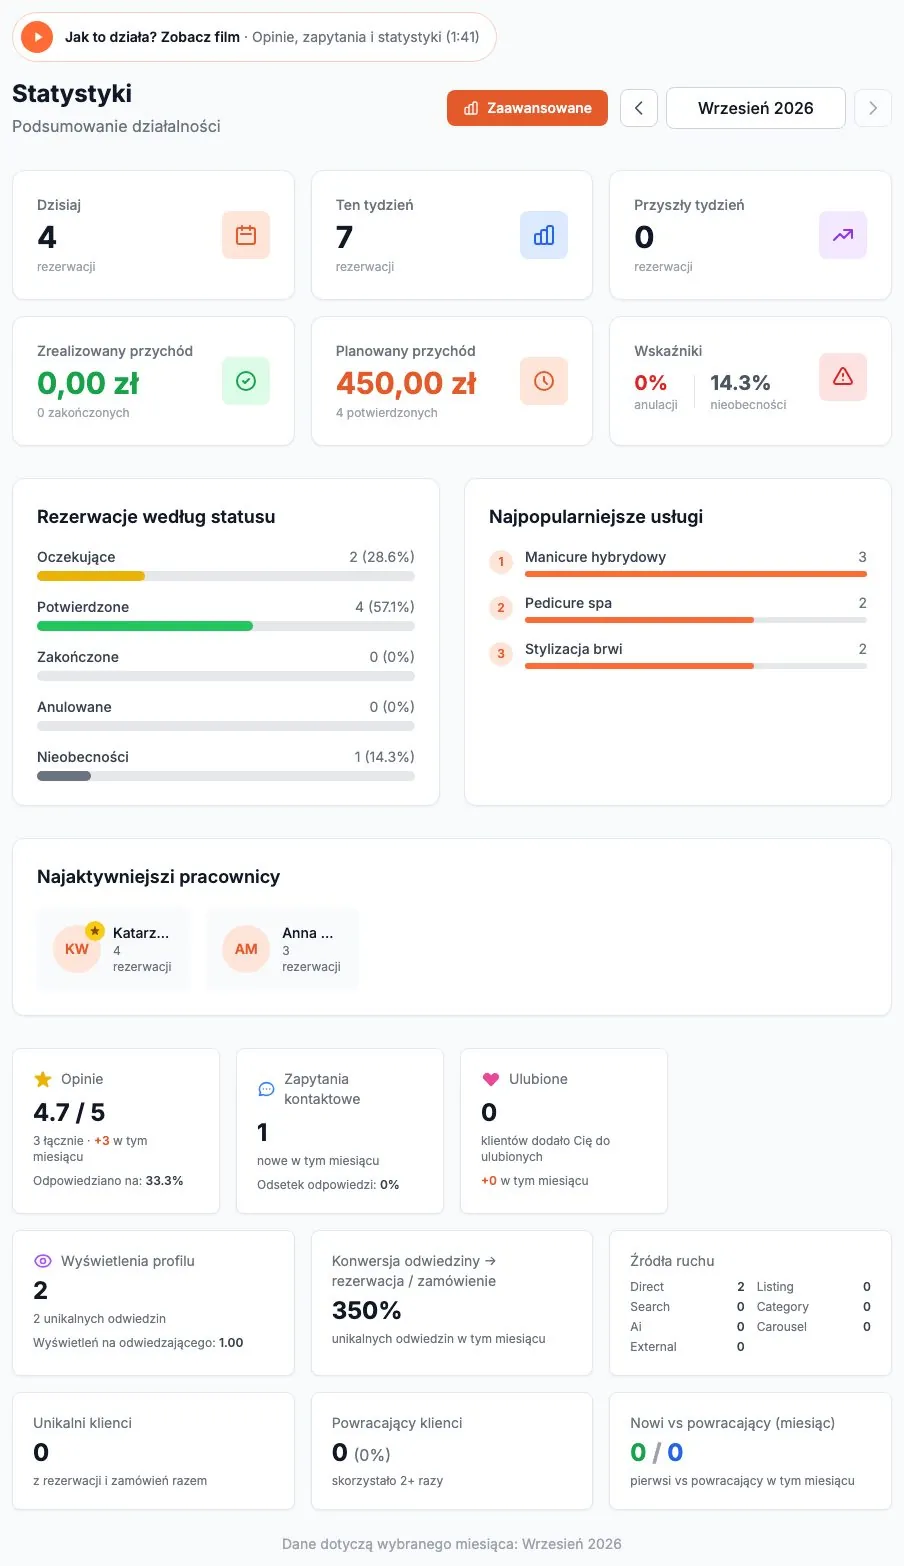This screenshot has width=904, height=1566.
Task: Select the AM avatar for Anna
Action: [246, 949]
